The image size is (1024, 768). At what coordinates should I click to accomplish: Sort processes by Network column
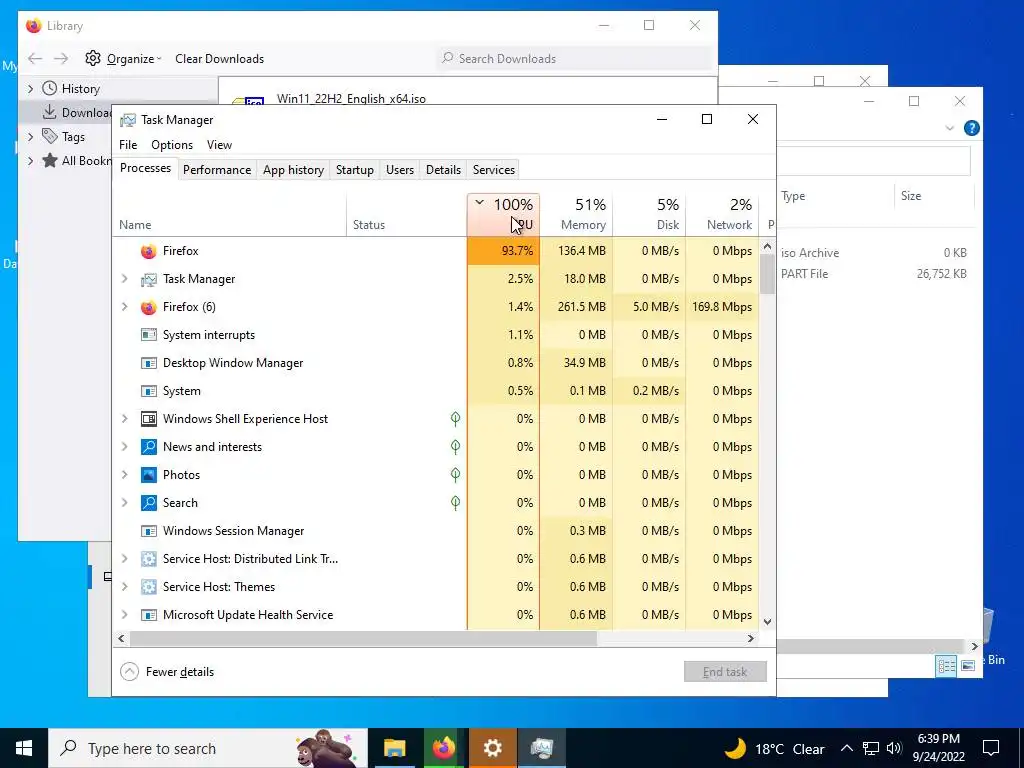(x=722, y=214)
